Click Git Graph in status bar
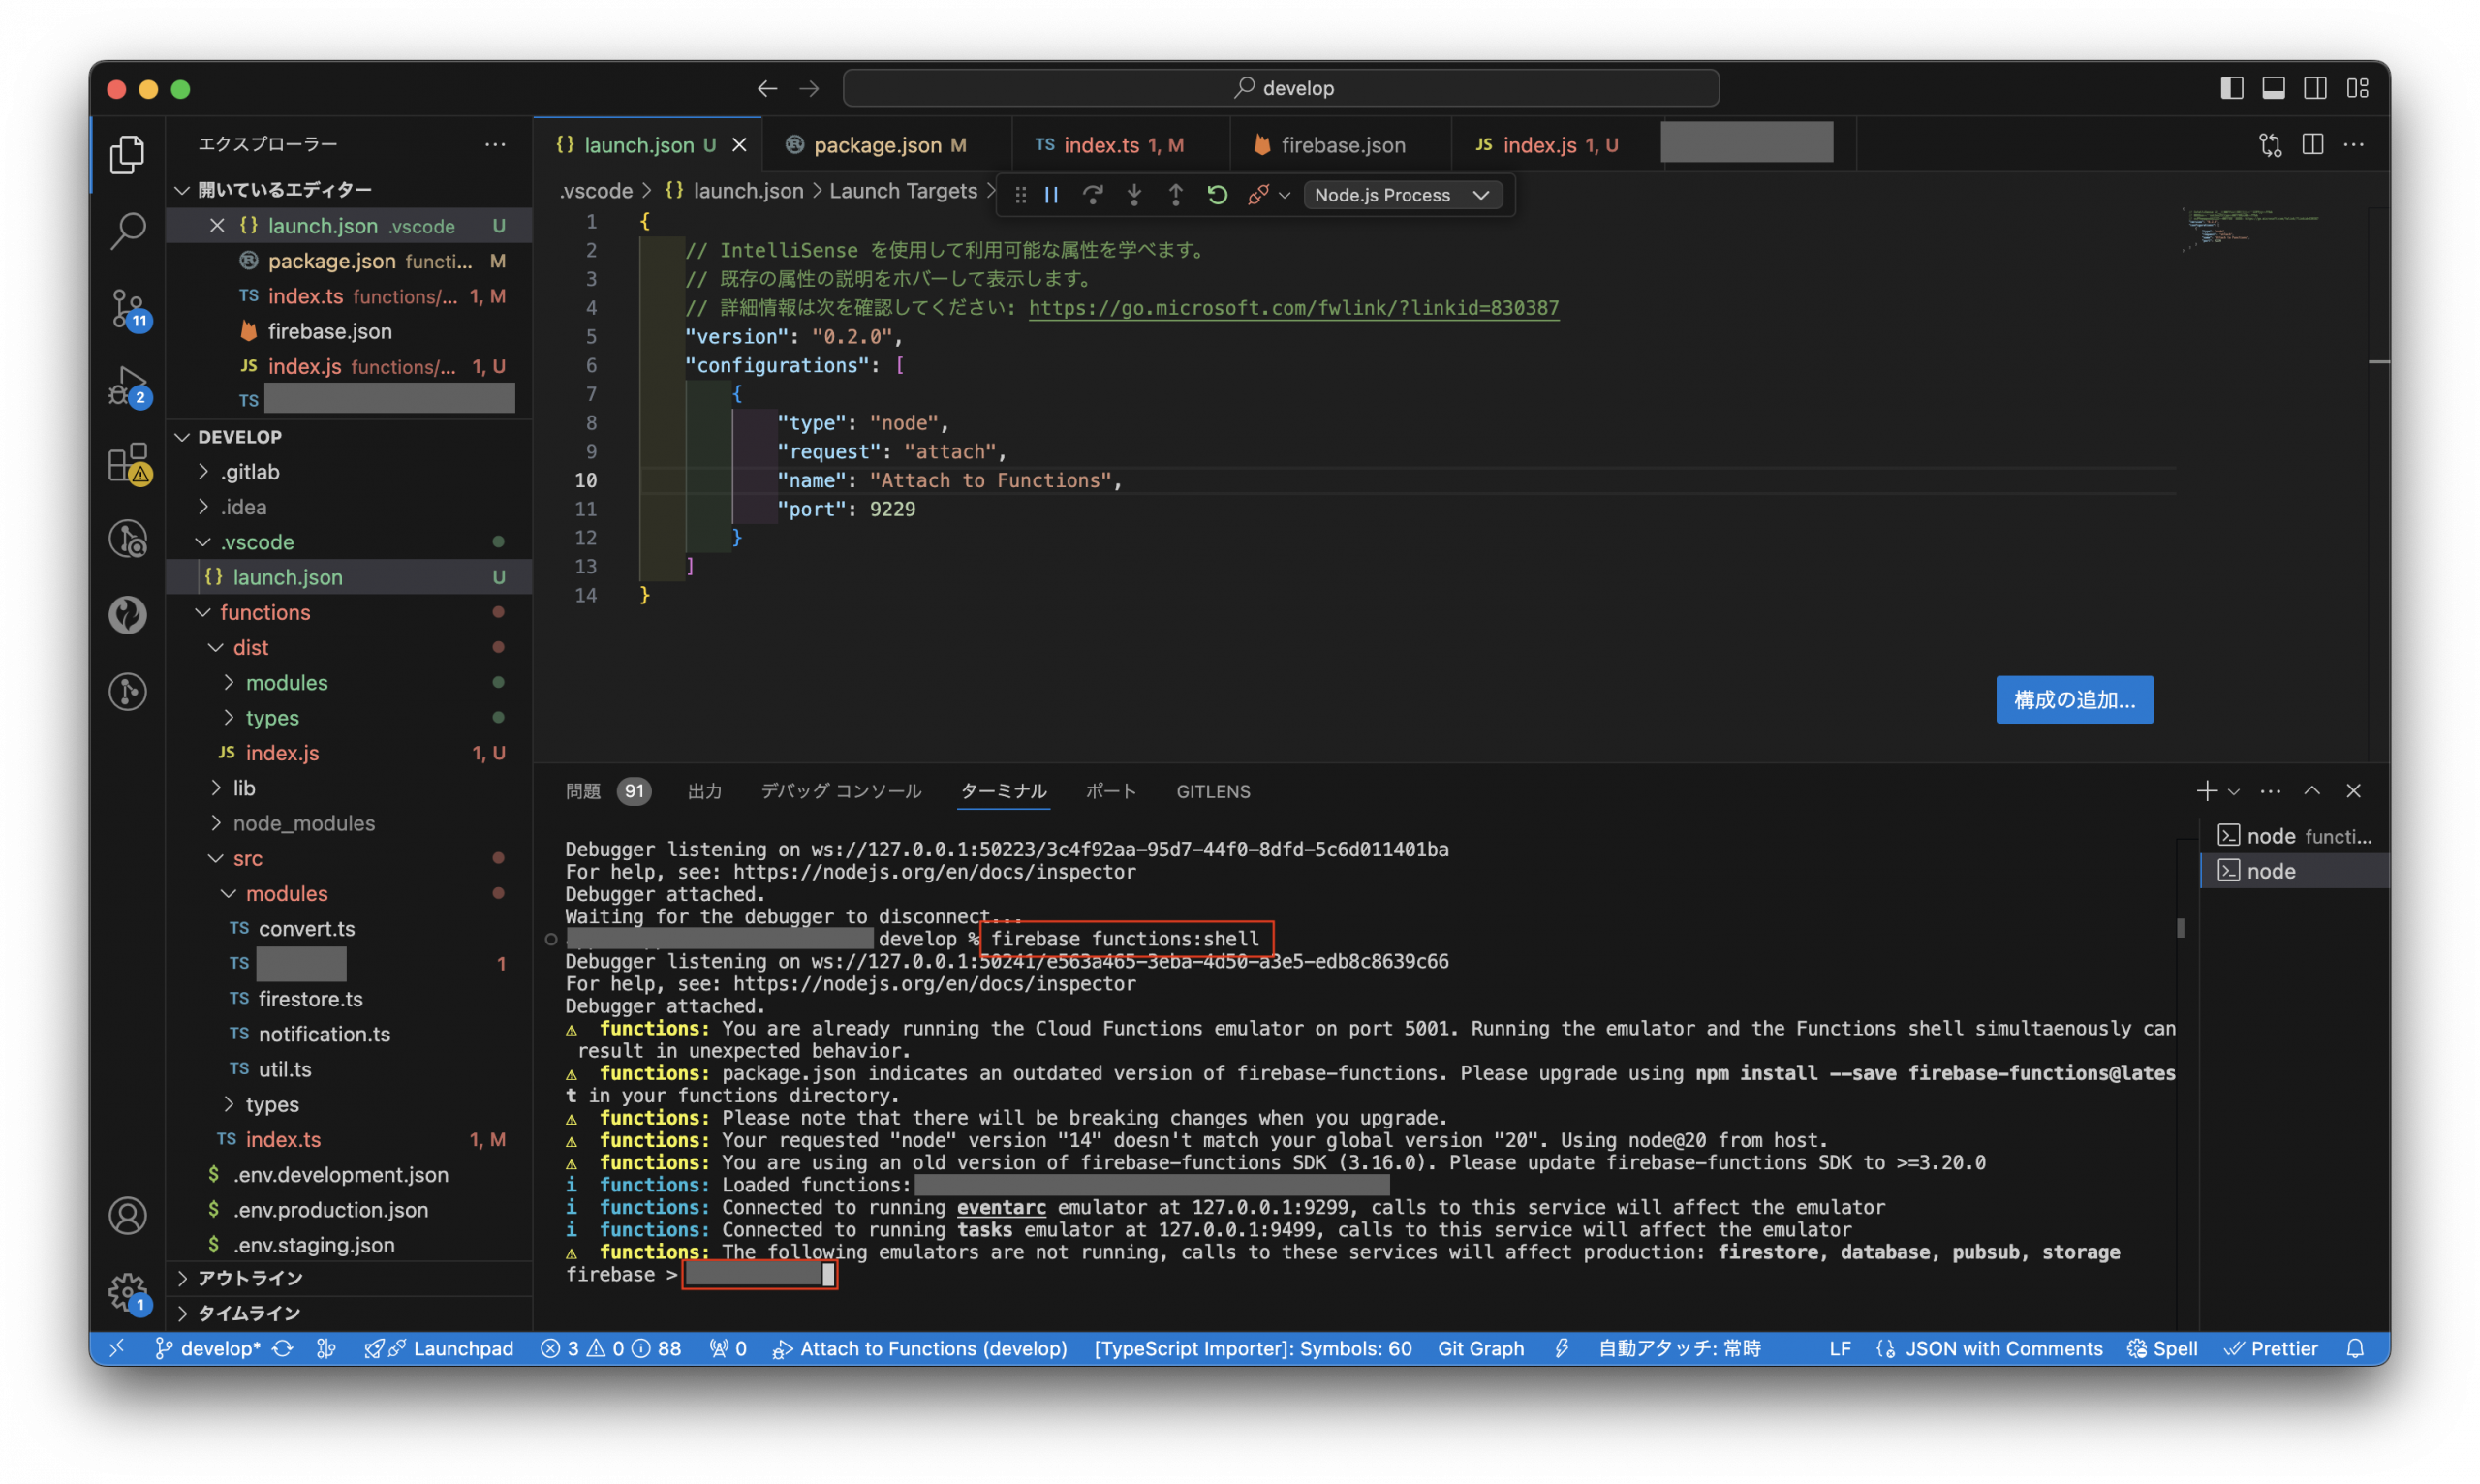Image resolution: width=2480 pixels, height=1484 pixels. click(x=1480, y=1348)
